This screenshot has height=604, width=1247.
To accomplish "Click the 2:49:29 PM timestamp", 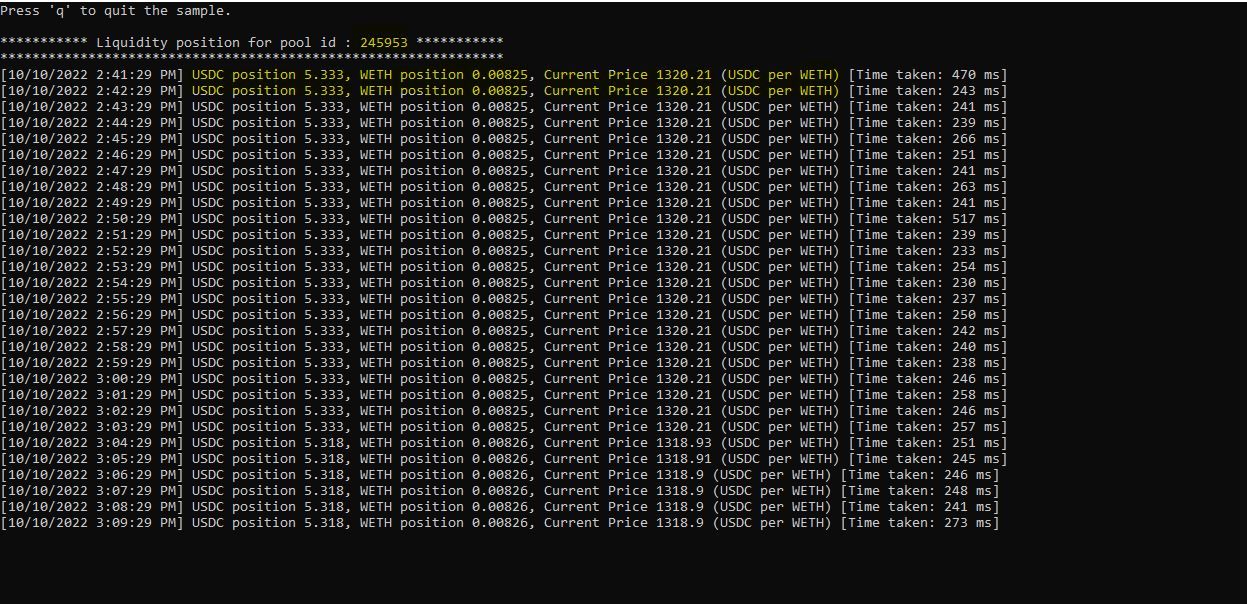I will [x=92, y=203].
